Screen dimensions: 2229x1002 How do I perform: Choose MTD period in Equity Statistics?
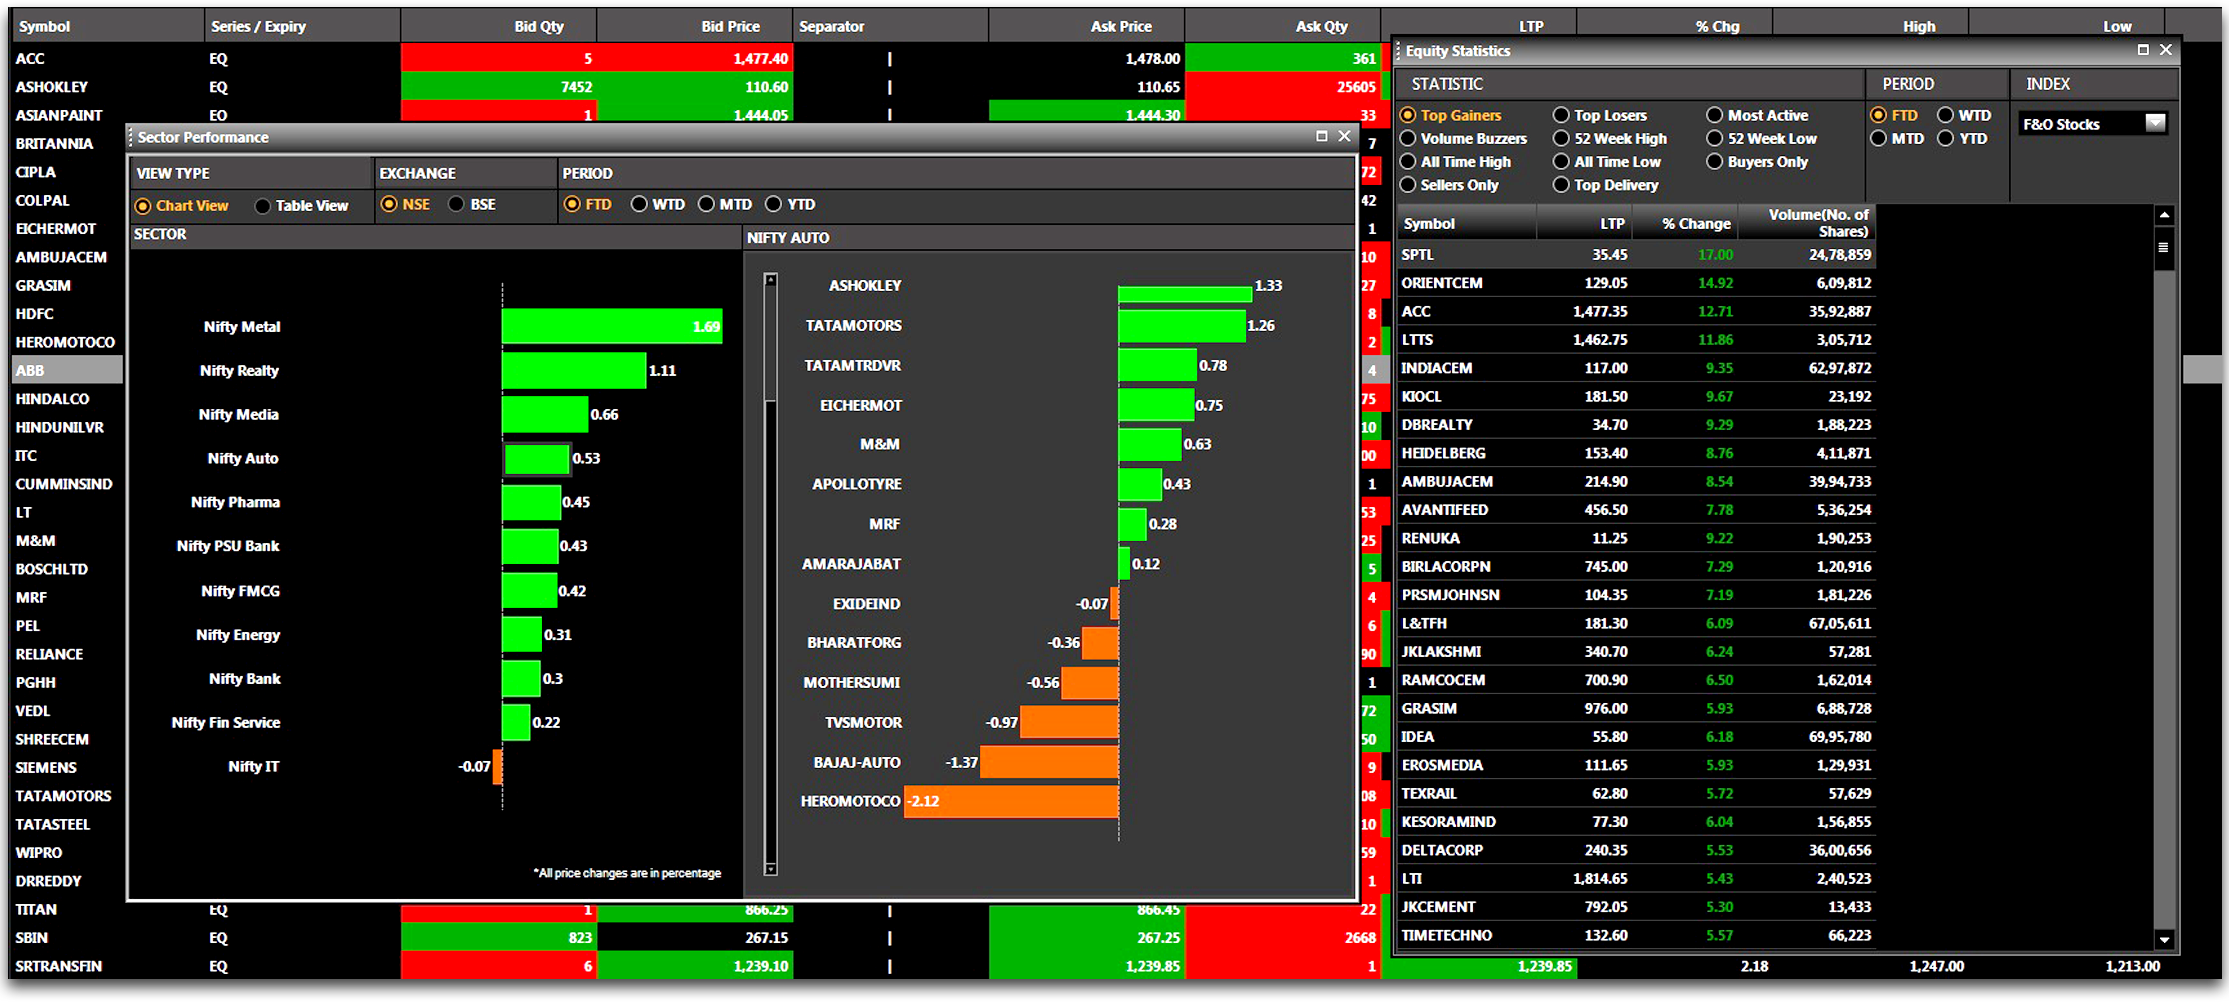point(1898,138)
